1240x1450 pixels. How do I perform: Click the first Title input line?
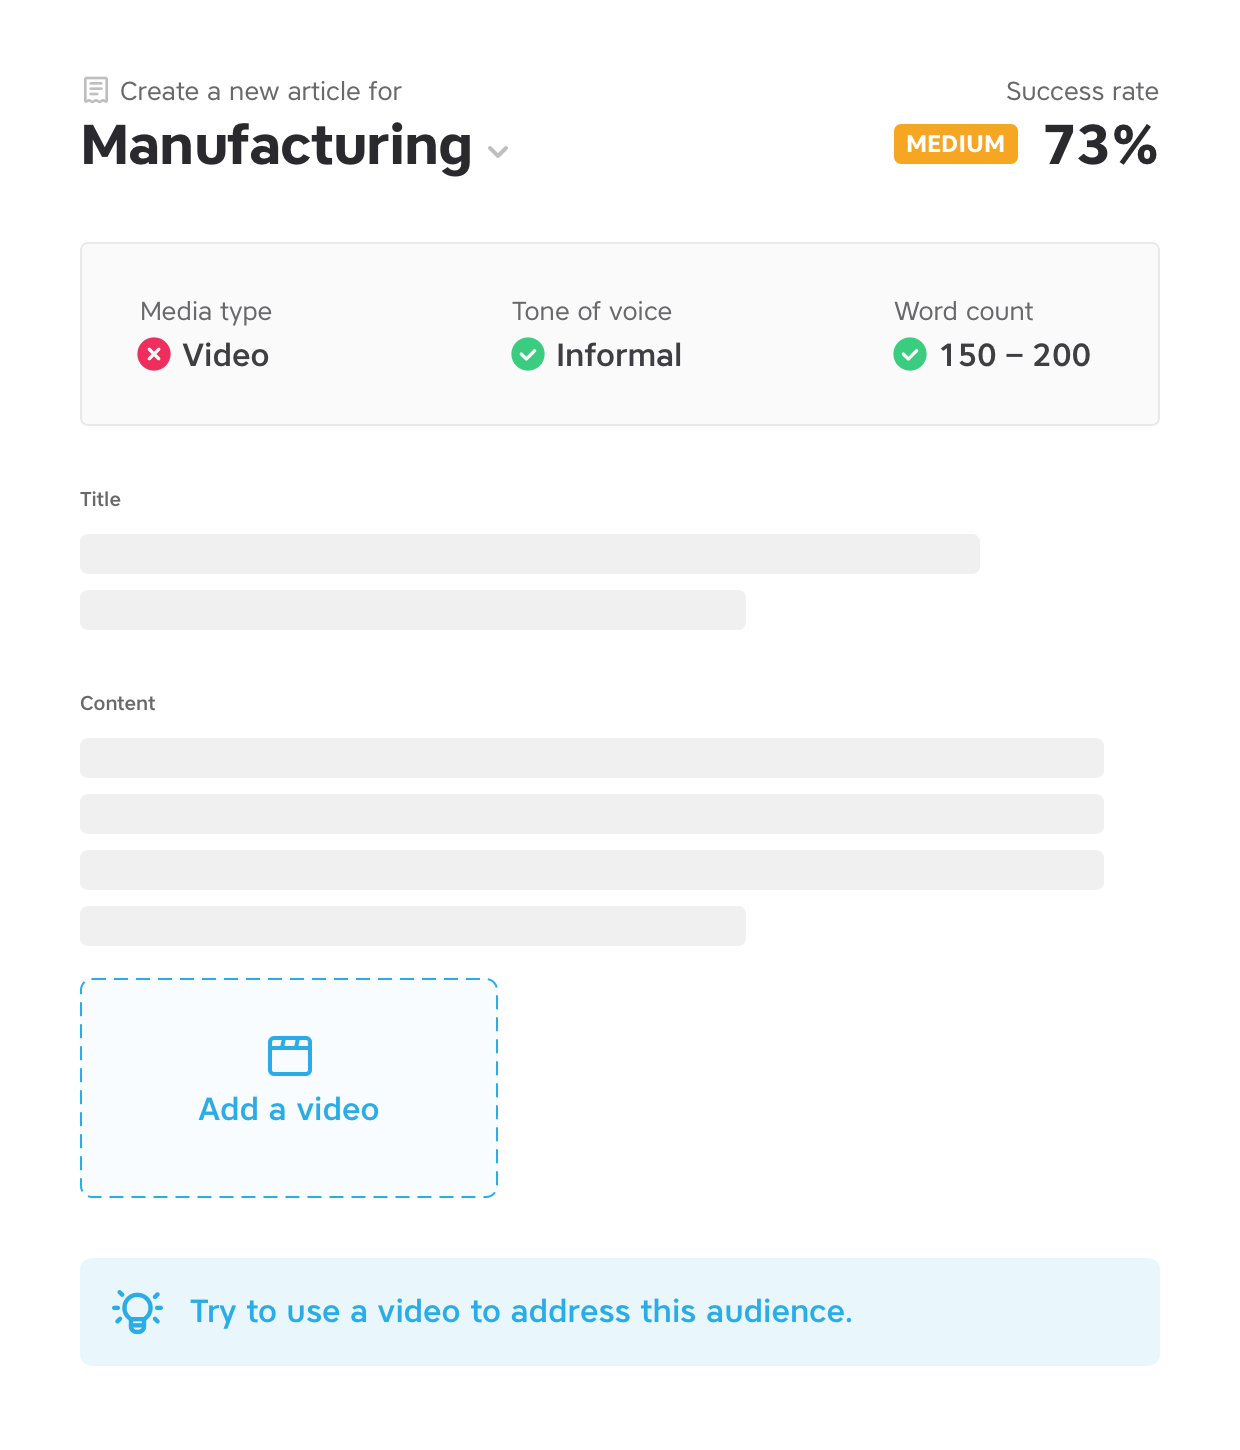(530, 554)
